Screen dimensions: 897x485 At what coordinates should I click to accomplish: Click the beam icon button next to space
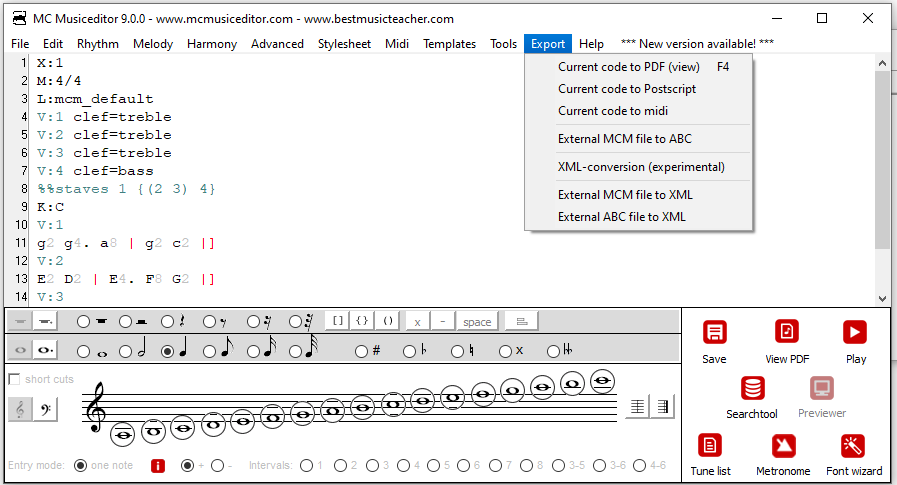(521, 321)
